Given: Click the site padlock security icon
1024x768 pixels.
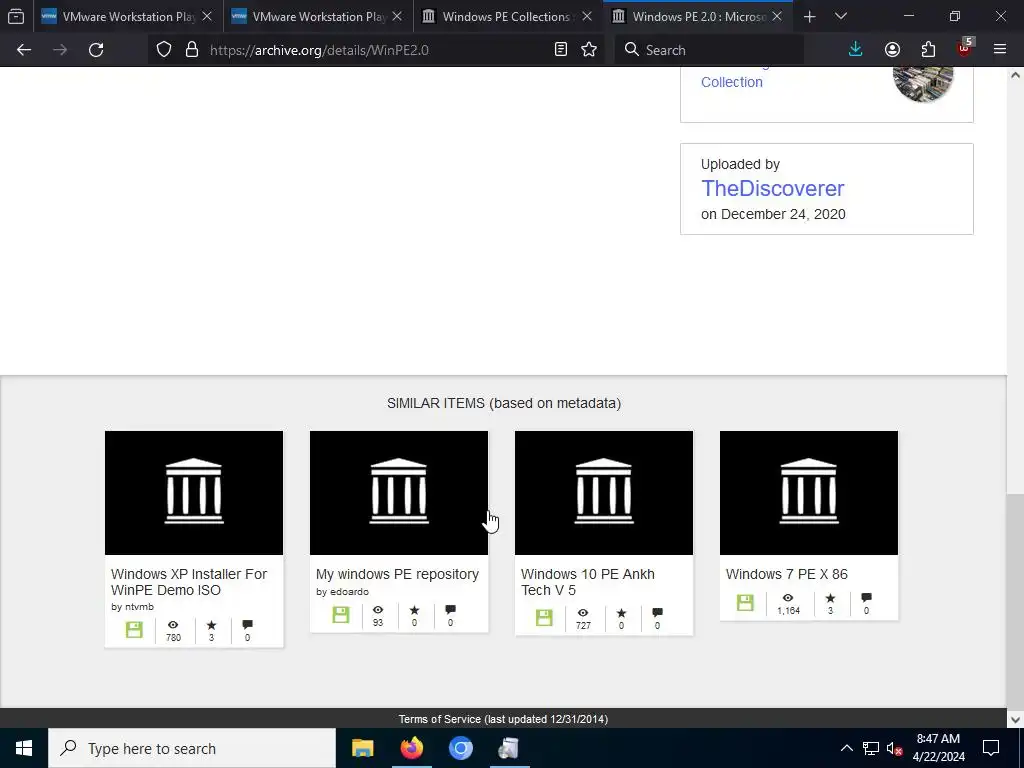Looking at the screenshot, I should click(x=191, y=50).
